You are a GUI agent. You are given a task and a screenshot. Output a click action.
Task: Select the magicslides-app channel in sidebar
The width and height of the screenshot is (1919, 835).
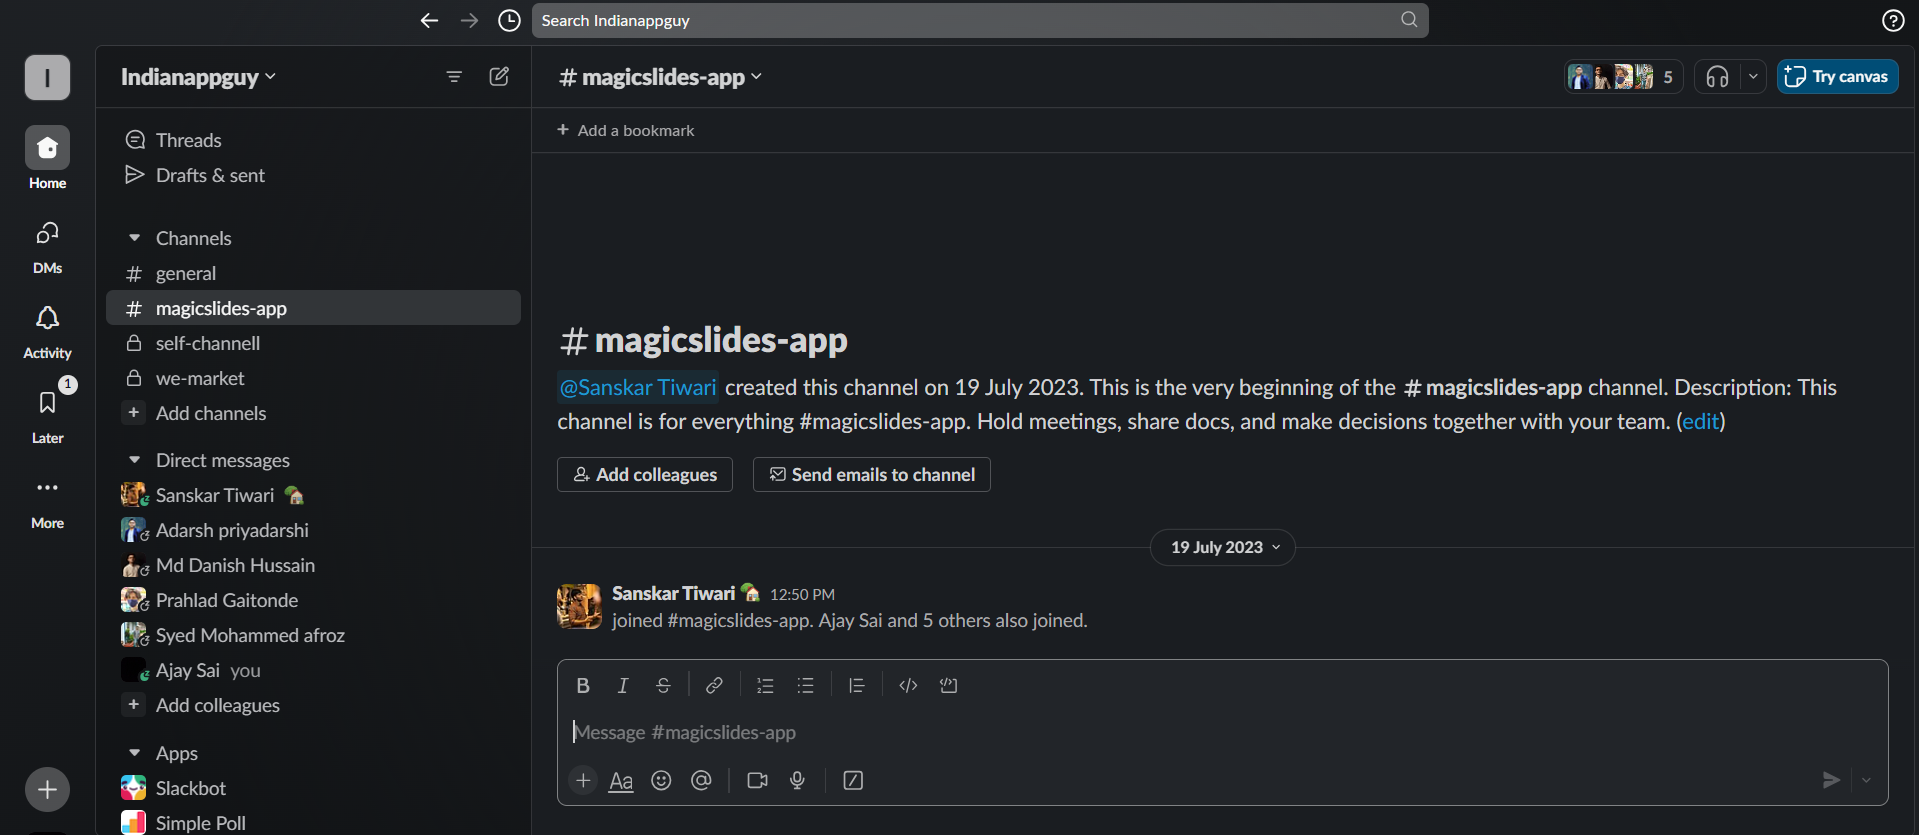point(313,308)
